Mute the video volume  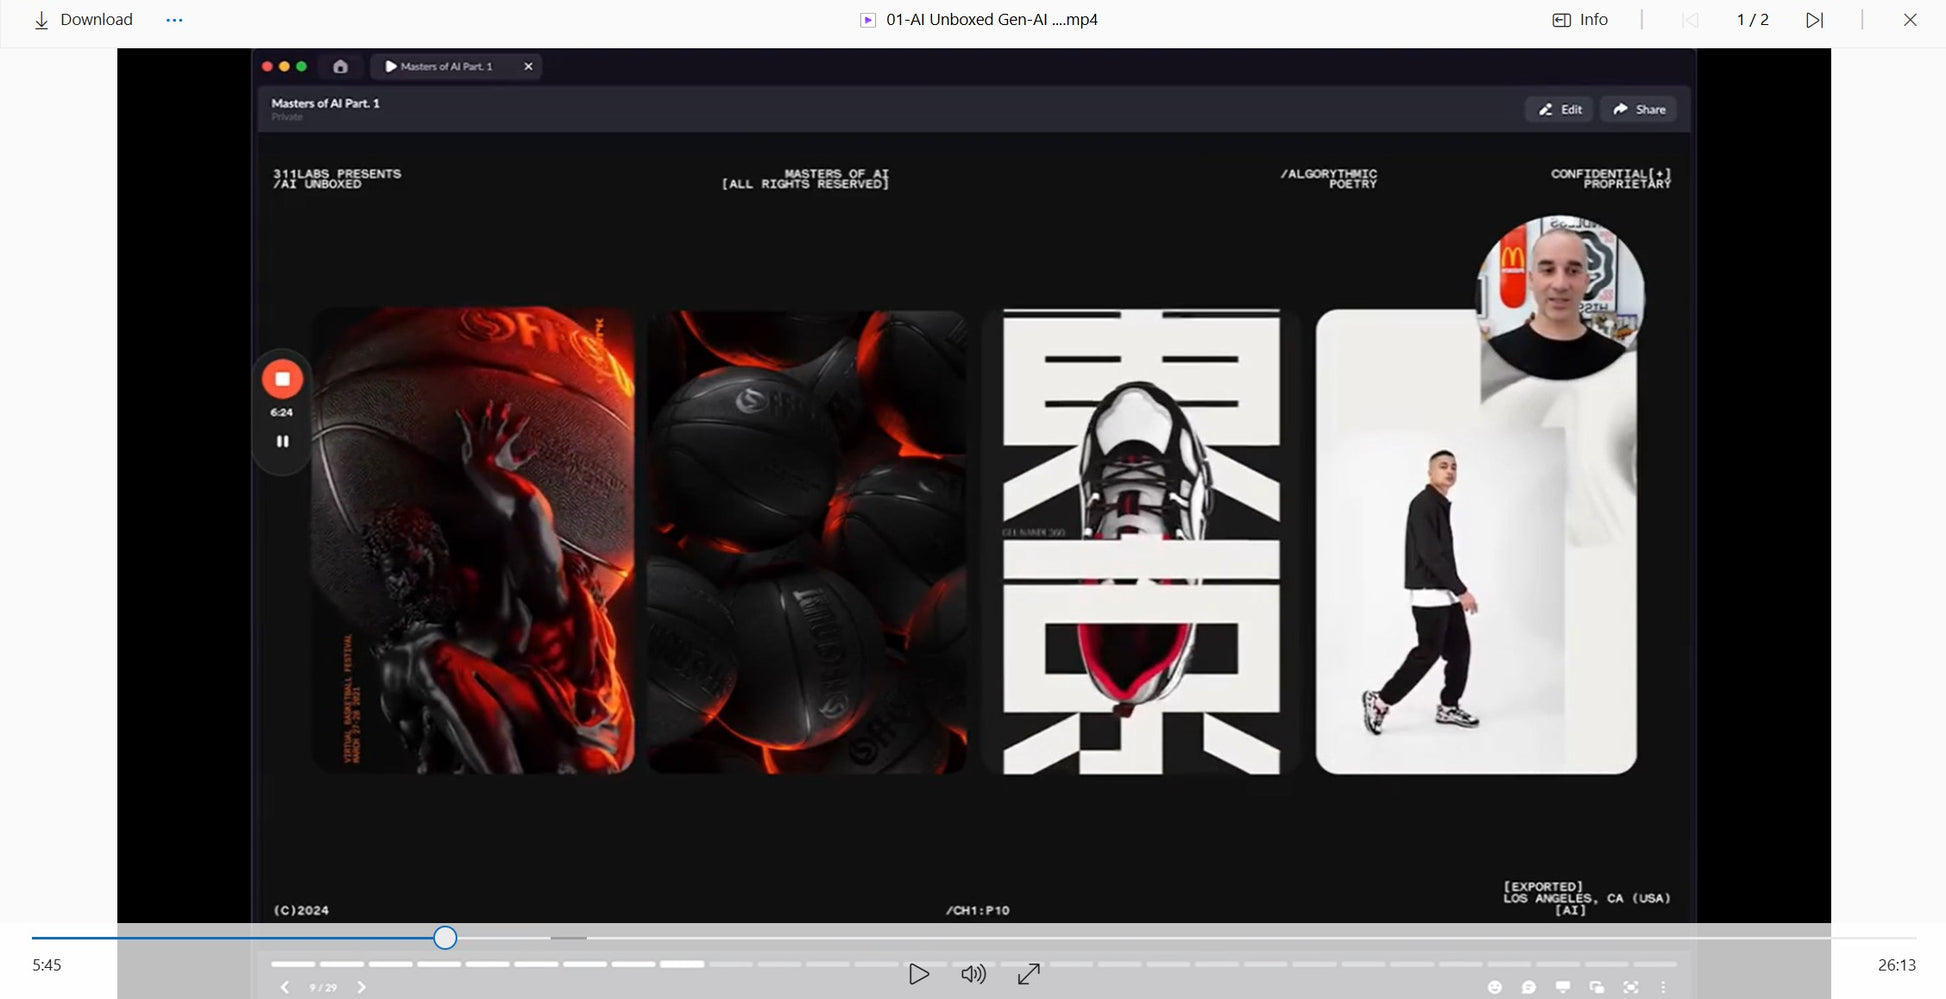[973, 974]
